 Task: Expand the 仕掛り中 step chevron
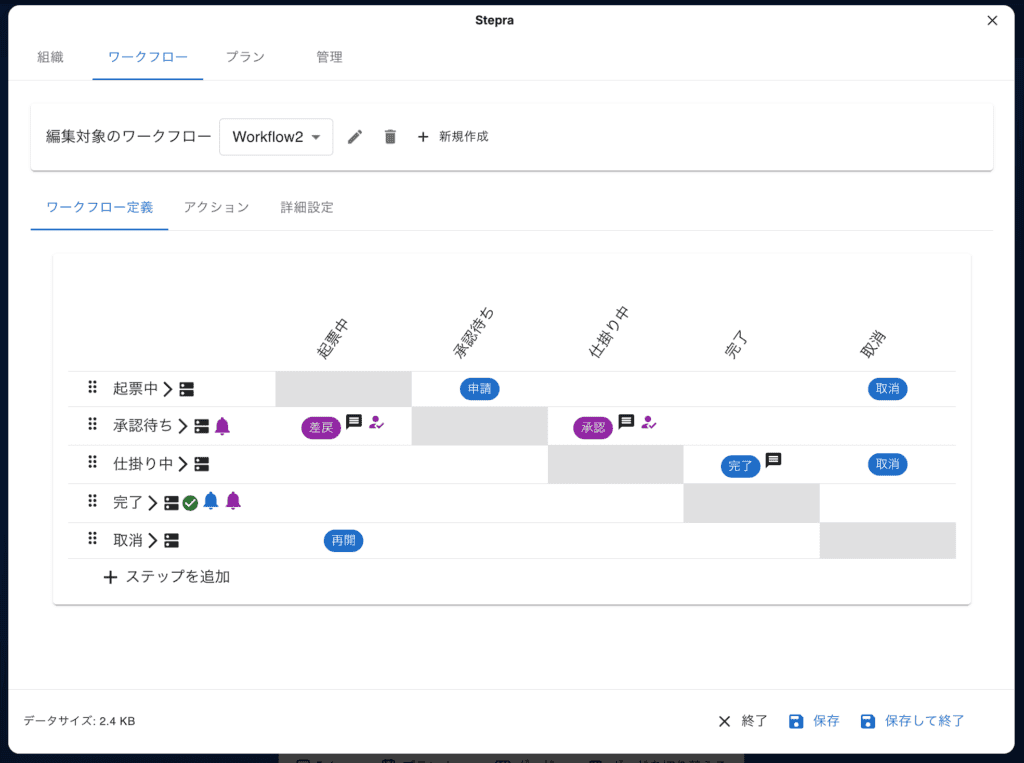[x=183, y=464]
